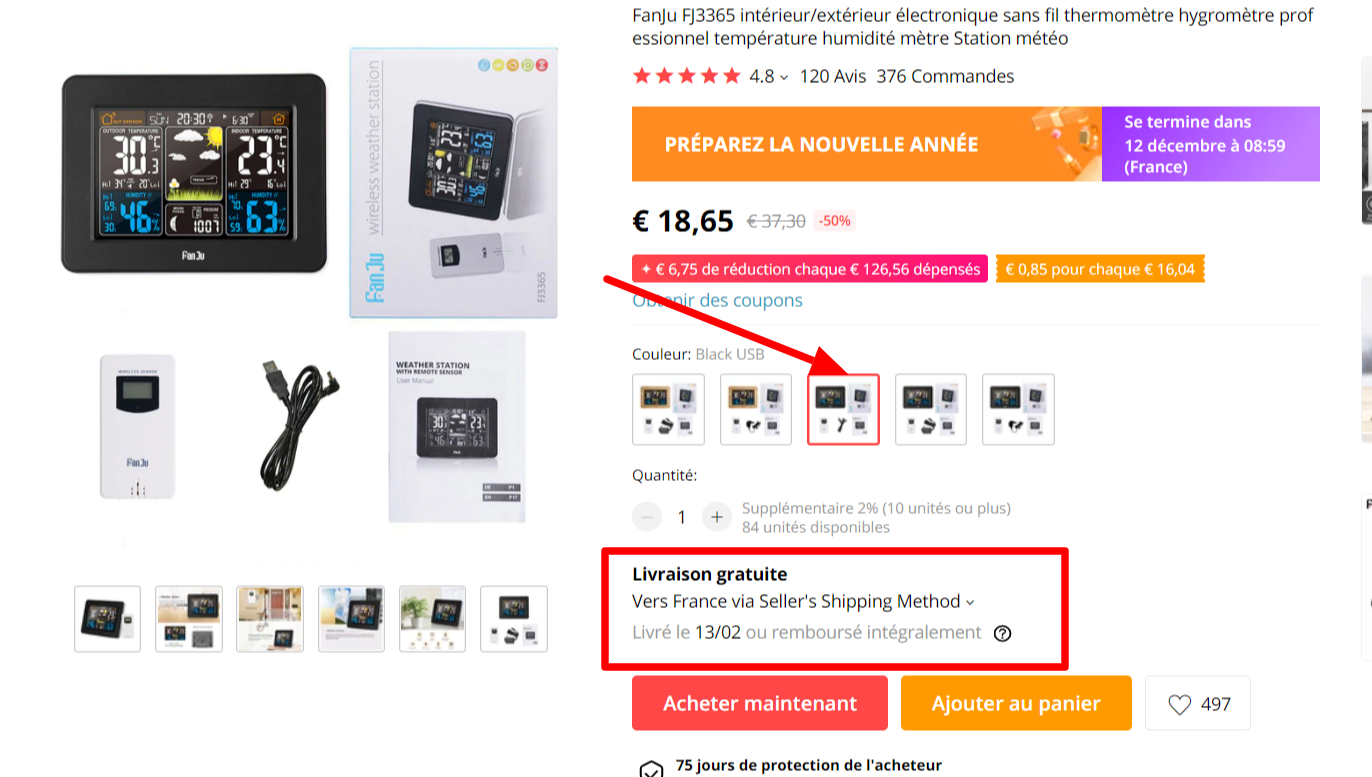Screen dimensions: 1372x777
Task: View the first product gallery thumbnail
Action: [107, 619]
